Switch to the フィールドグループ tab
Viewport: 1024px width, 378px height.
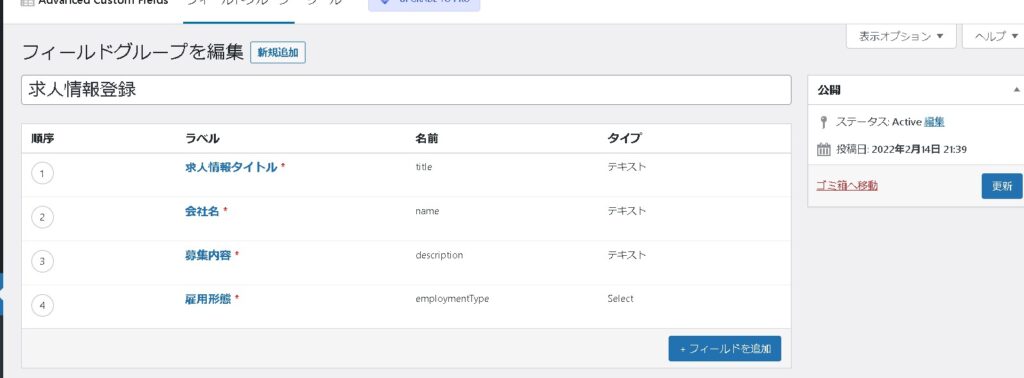(x=238, y=4)
